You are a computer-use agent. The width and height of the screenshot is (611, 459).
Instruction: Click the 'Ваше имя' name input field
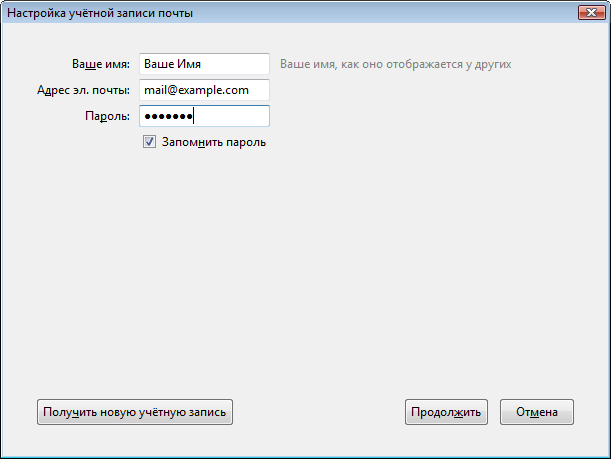tap(204, 64)
